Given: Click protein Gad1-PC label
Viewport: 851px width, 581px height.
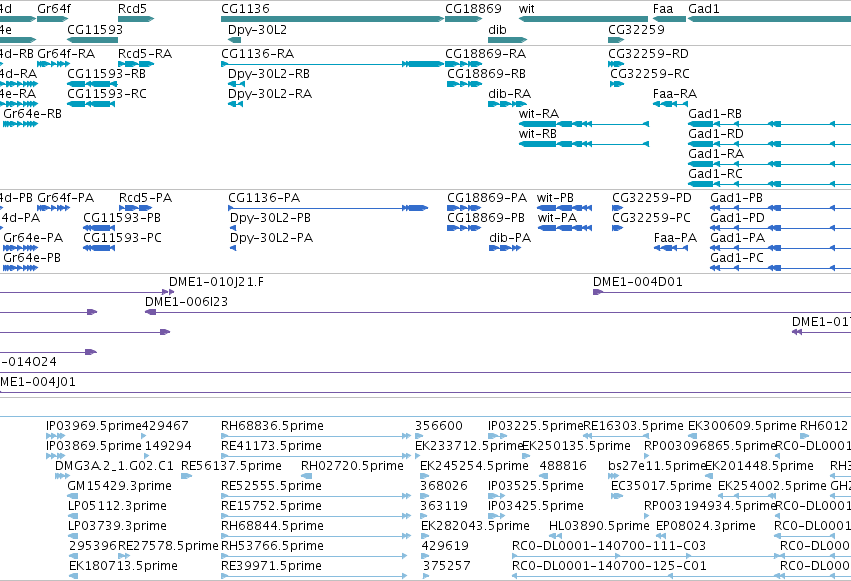Looking at the screenshot, I should tap(737, 258).
